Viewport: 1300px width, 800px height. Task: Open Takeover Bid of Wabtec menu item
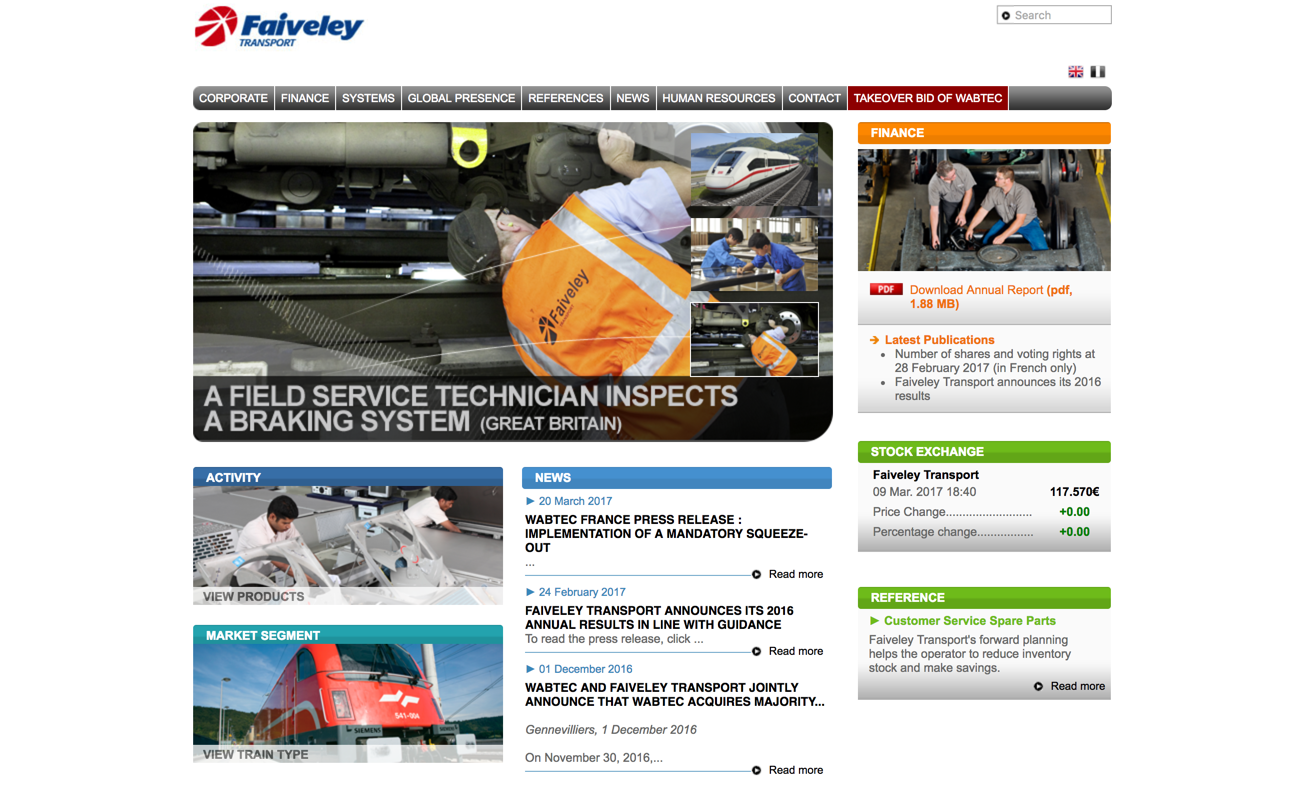(x=928, y=98)
